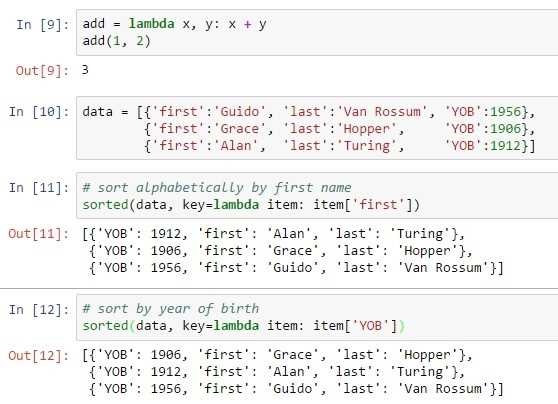Click the 'Van Rossum' string in cell 10
The image size is (558, 404).
381,112
